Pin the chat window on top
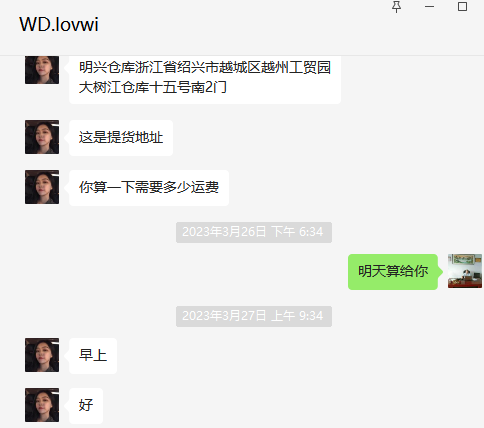Viewport: 484px width, 428px height. pyautogui.click(x=396, y=7)
